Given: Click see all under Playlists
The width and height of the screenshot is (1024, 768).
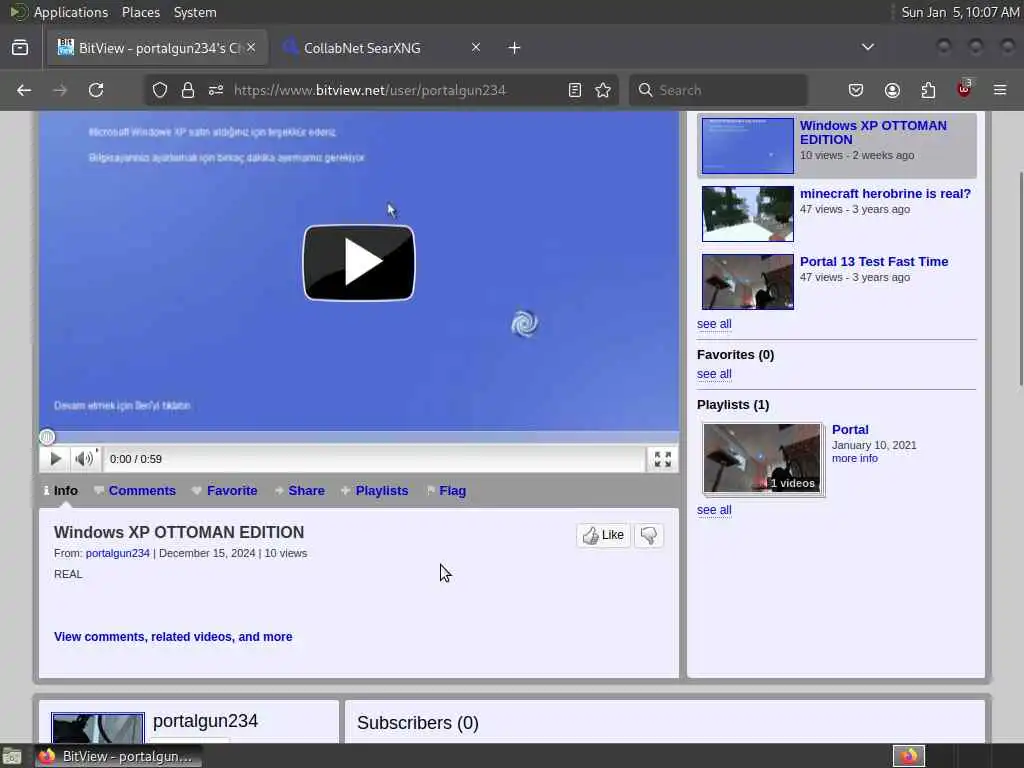Looking at the screenshot, I should [714, 509].
